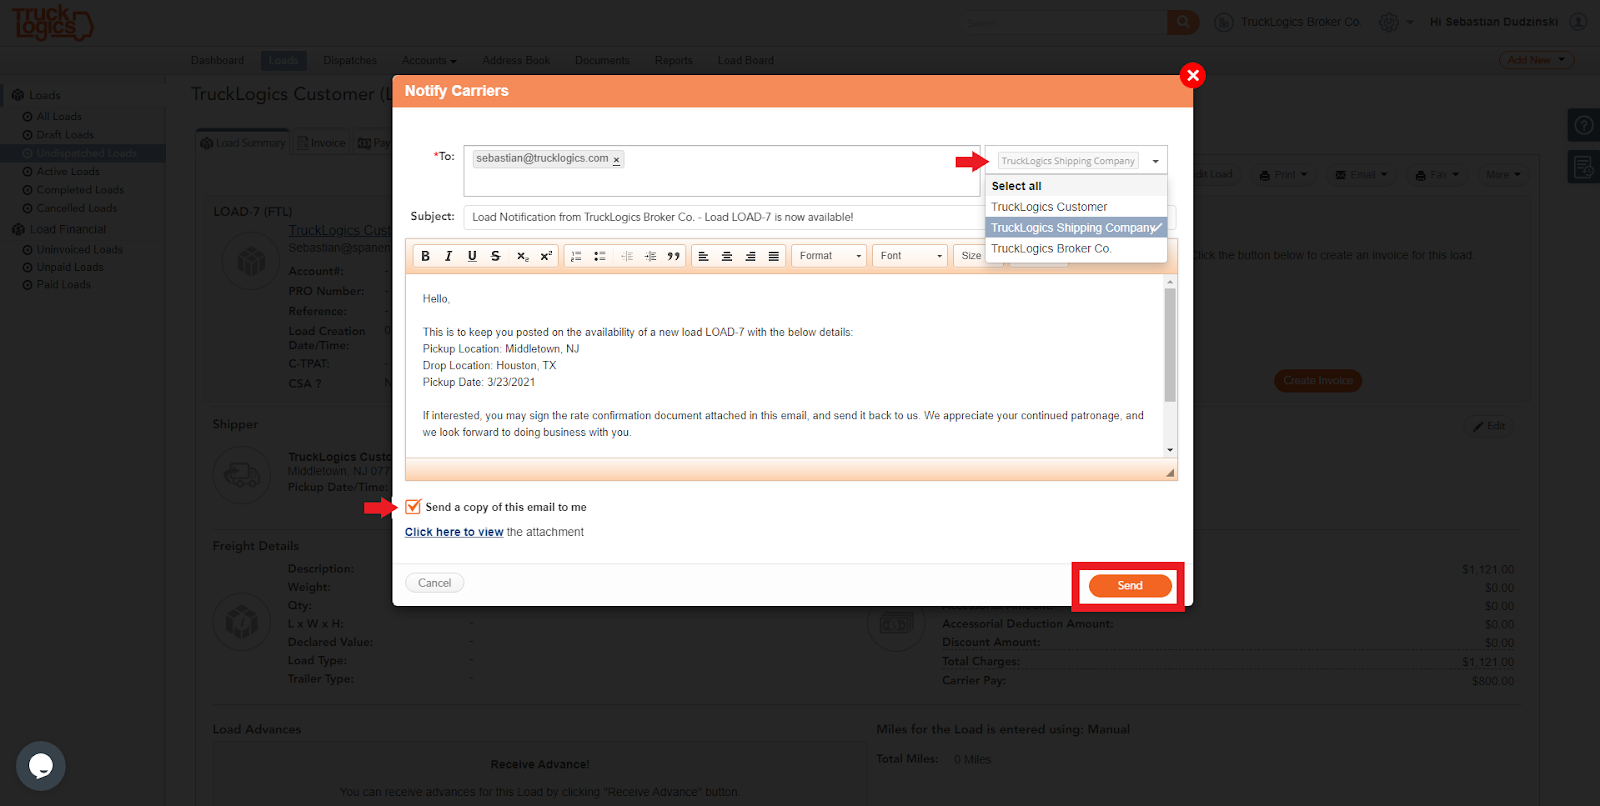Open Draft Loads in sidebar
This screenshot has width=1600, height=806.
pos(65,135)
